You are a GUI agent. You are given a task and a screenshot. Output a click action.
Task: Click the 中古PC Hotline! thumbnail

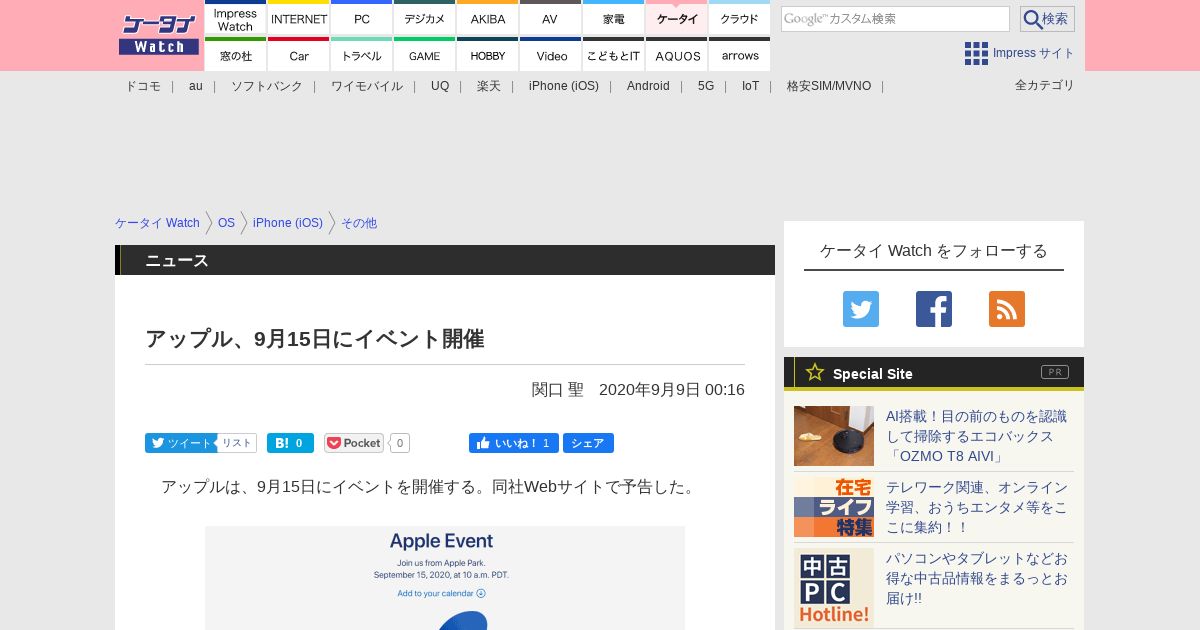834,588
